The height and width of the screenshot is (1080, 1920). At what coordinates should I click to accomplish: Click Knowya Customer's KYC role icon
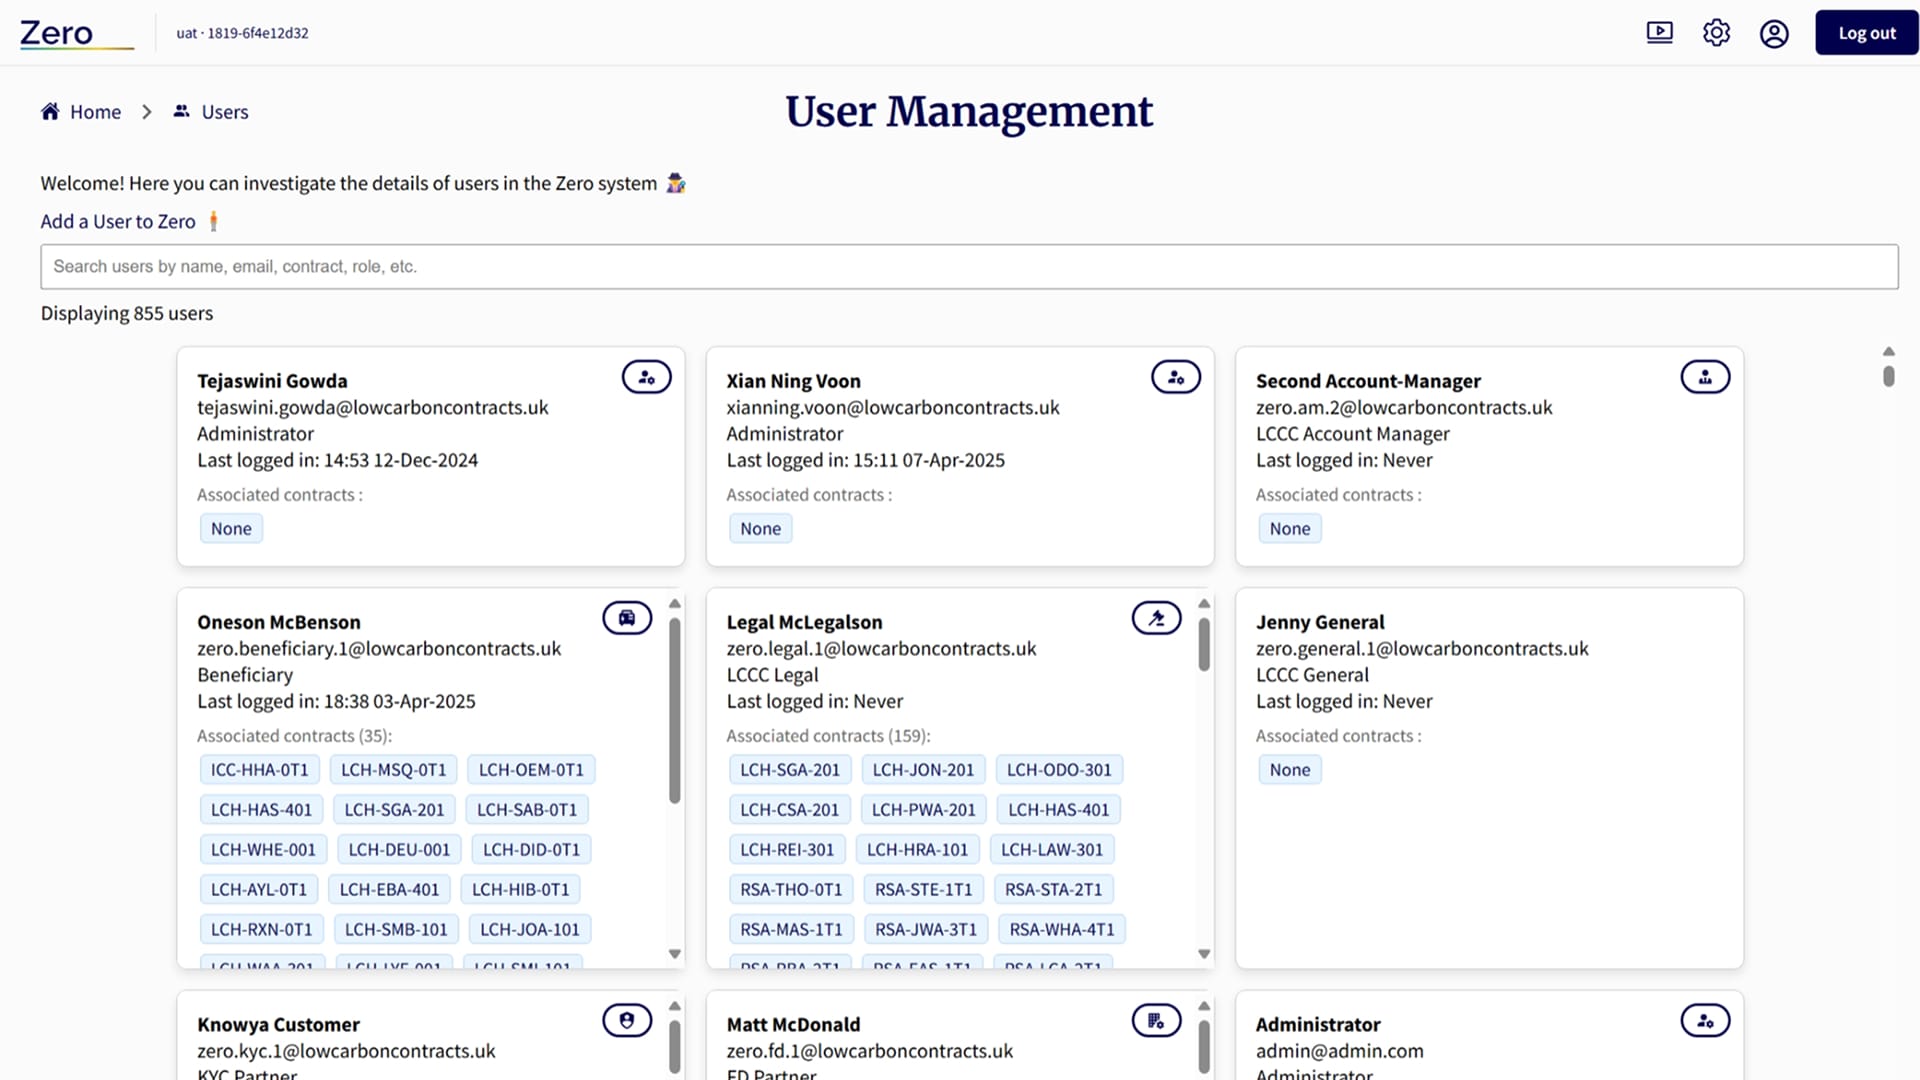click(x=627, y=1021)
